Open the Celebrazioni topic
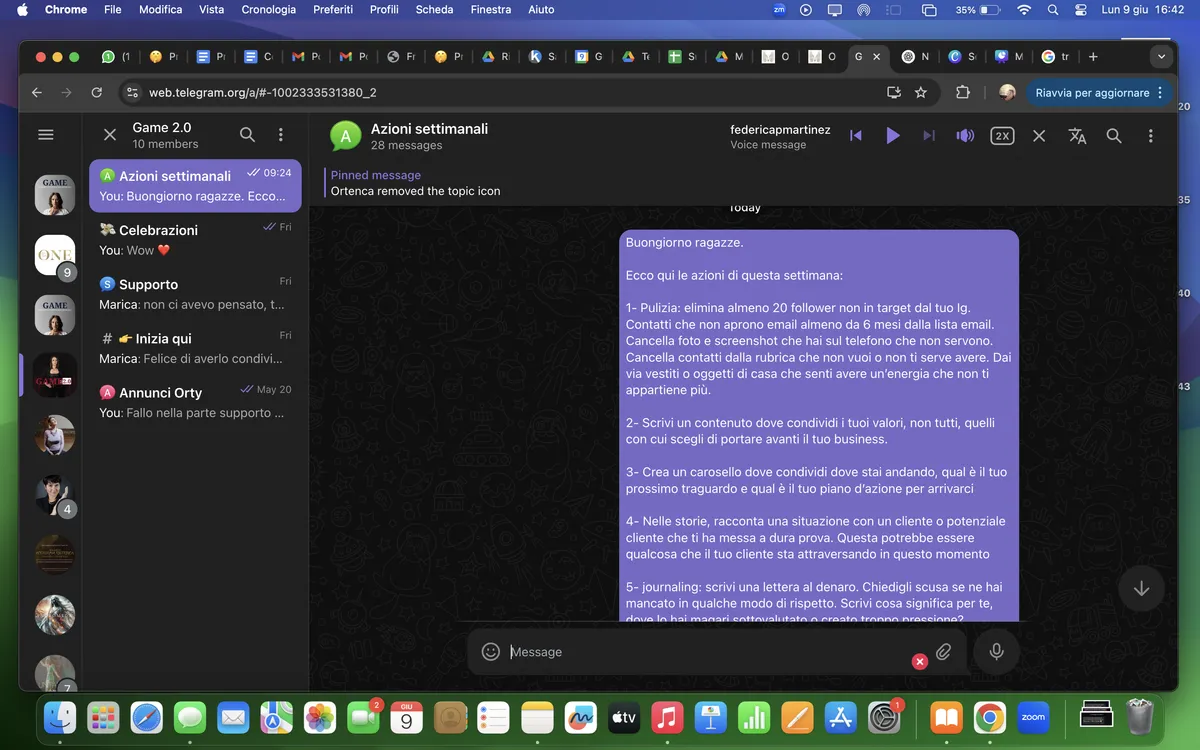This screenshot has height=750, width=1200. (x=195, y=240)
